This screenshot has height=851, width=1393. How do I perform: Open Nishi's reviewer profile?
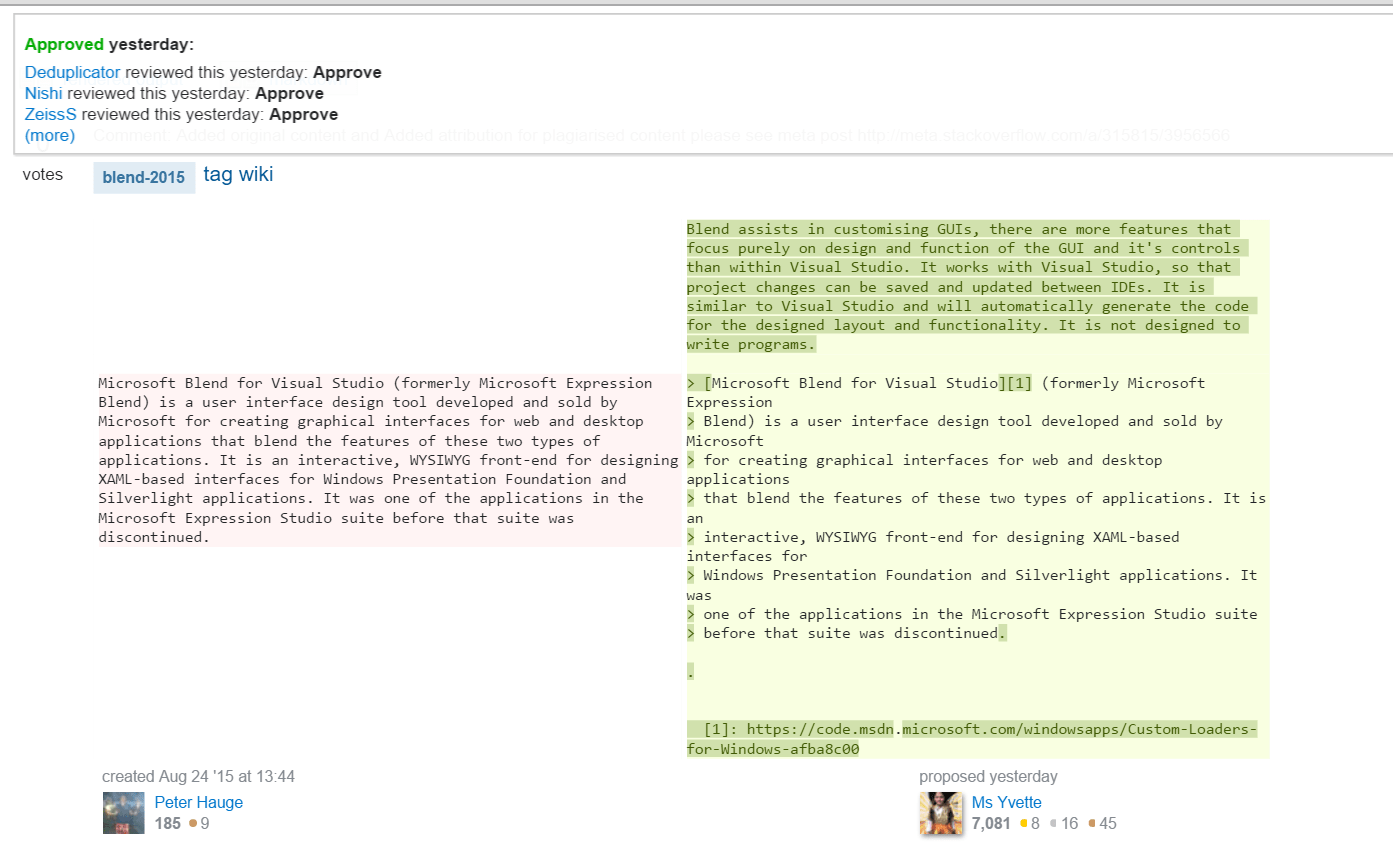[44, 93]
